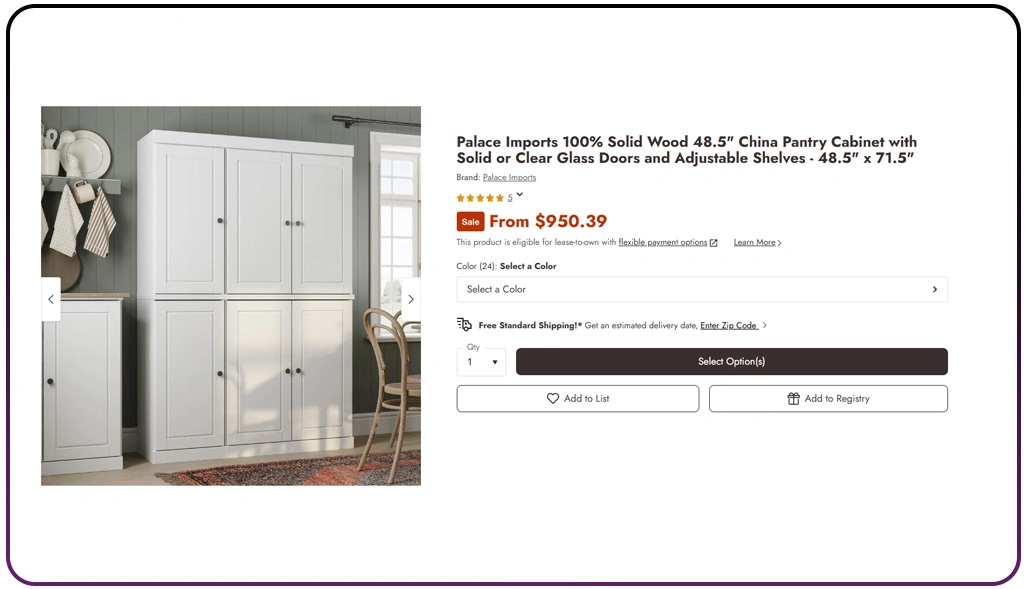Open flexible payment options link
The width and height of the screenshot is (1026, 589).
(x=663, y=242)
